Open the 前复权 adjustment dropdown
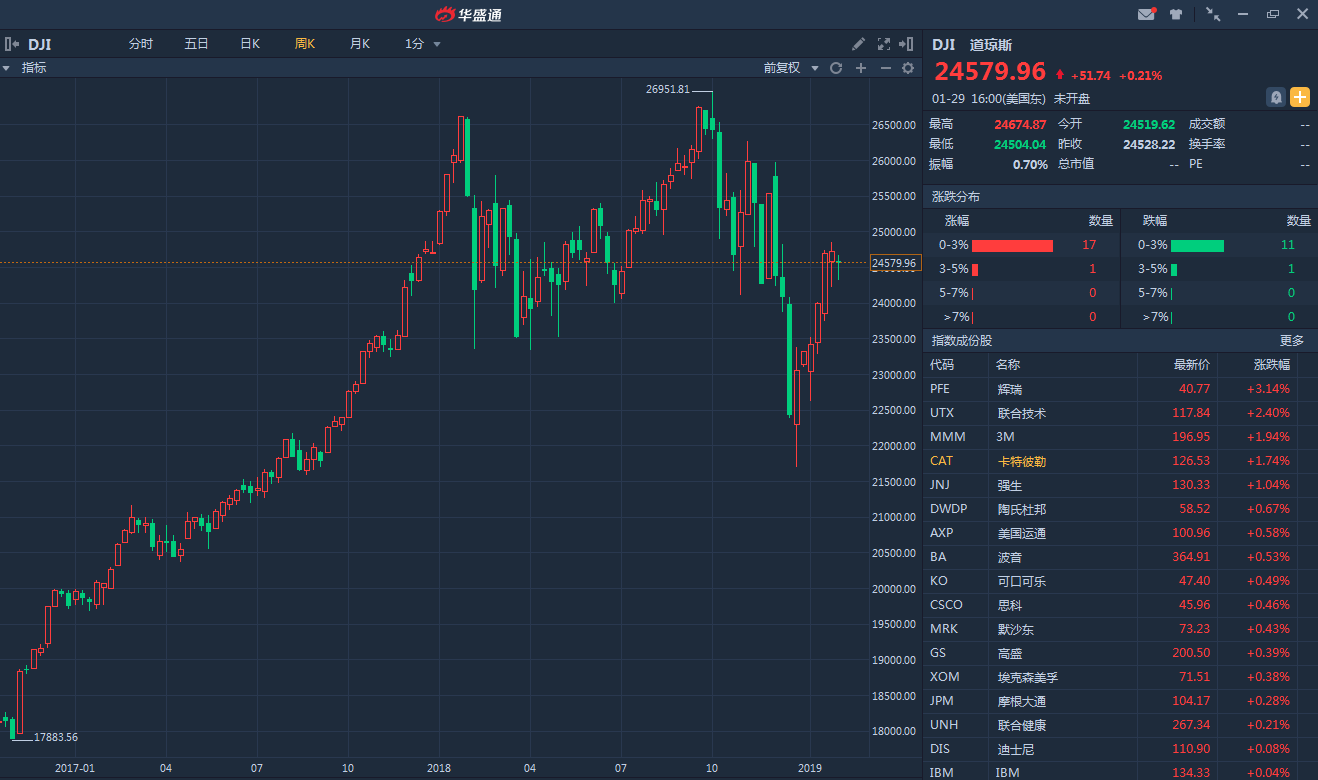This screenshot has height=780, width=1318. [791, 68]
